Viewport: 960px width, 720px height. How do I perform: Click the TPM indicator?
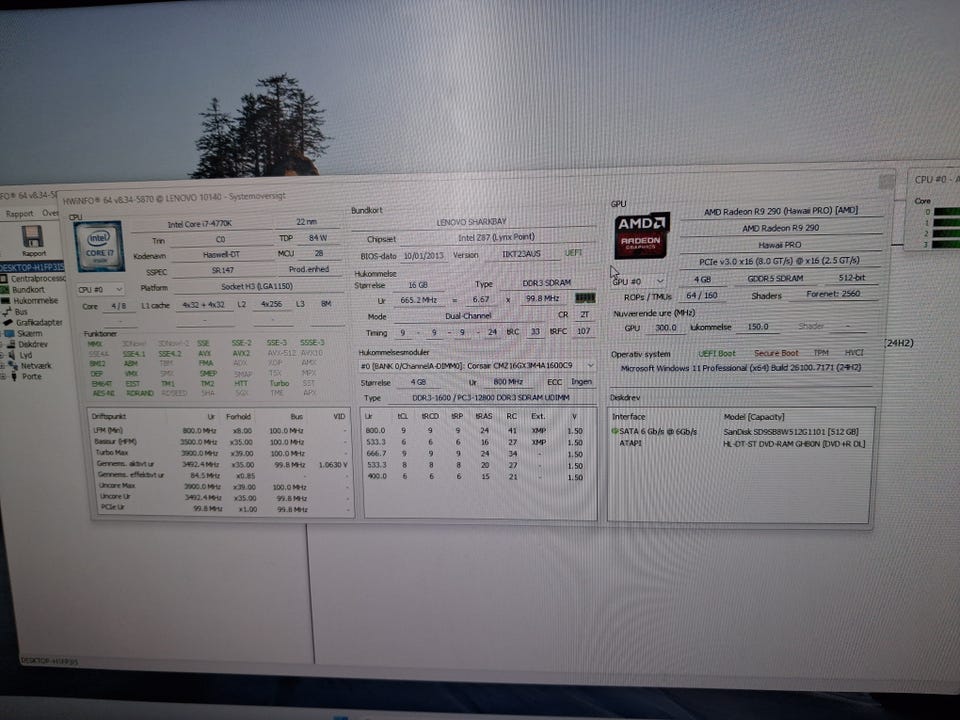pyautogui.click(x=821, y=353)
